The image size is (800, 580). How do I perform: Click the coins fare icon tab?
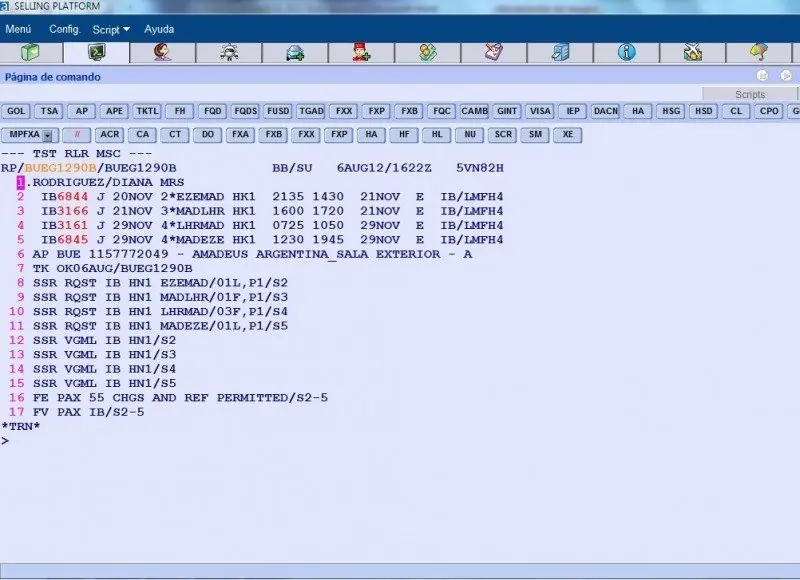click(x=428, y=52)
